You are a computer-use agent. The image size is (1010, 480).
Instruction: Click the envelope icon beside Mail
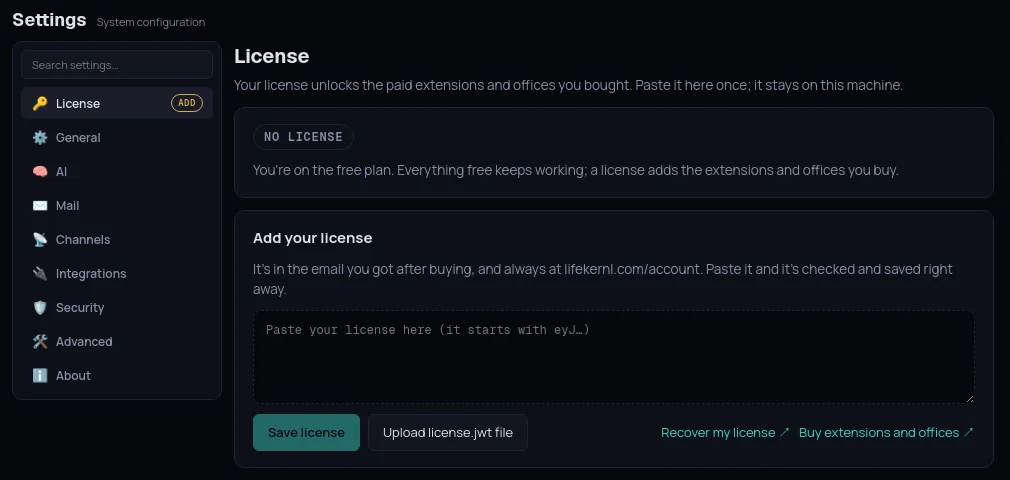tap(40, 206)
